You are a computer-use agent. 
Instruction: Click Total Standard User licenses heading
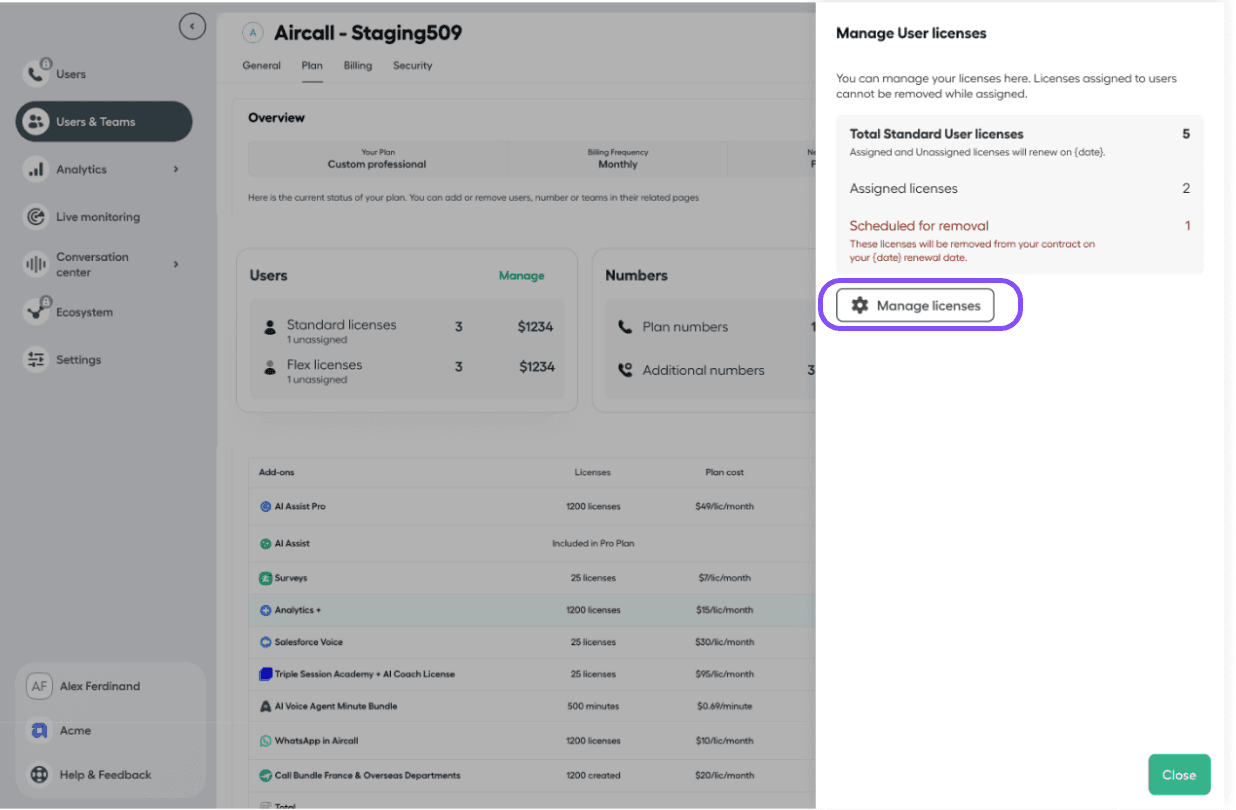point(937,134)
